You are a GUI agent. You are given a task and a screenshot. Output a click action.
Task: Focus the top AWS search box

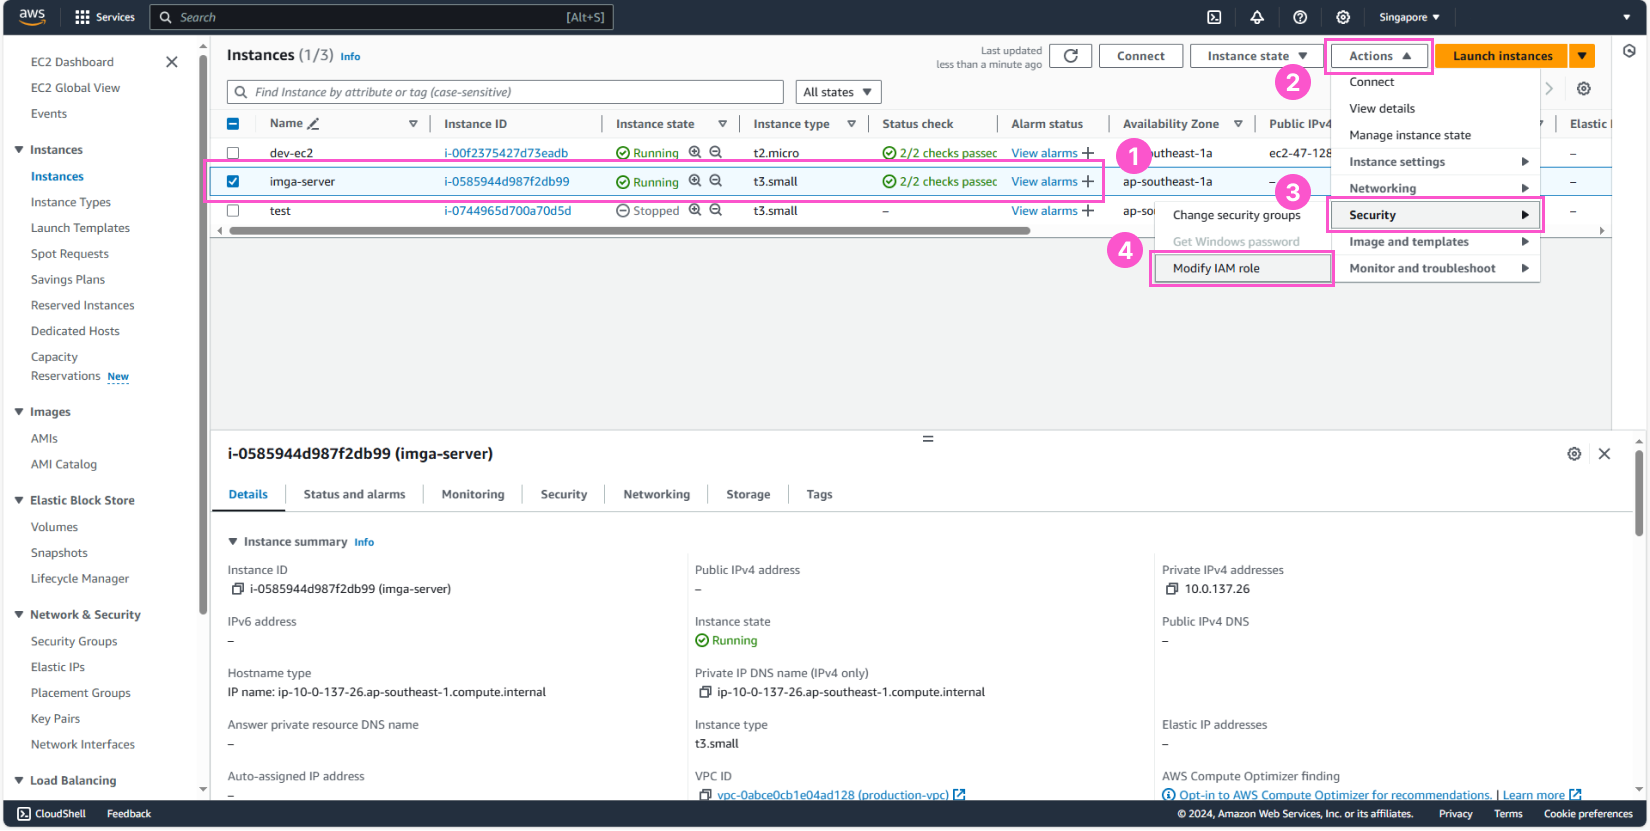pyautogui.click(x=381, y=17)
